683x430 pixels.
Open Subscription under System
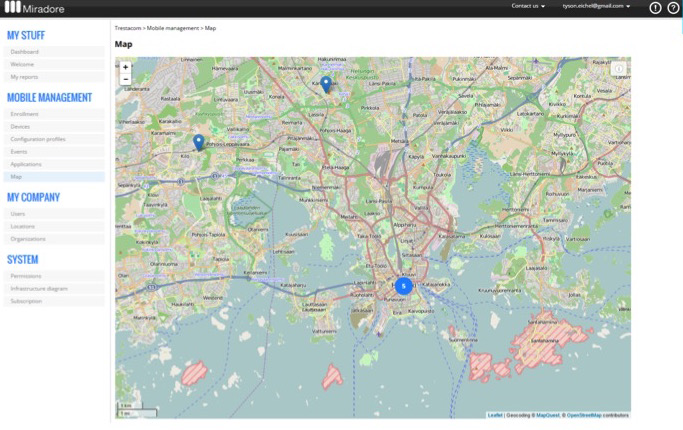pos(54,301)
